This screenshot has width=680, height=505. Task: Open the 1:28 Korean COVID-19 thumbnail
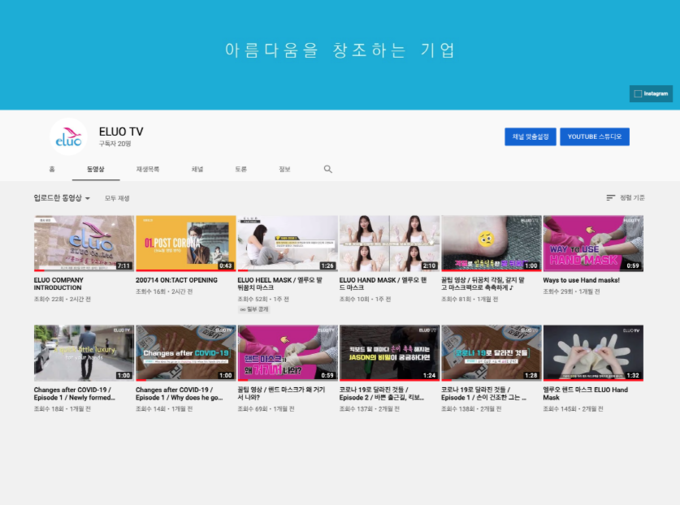click(491, 353)
